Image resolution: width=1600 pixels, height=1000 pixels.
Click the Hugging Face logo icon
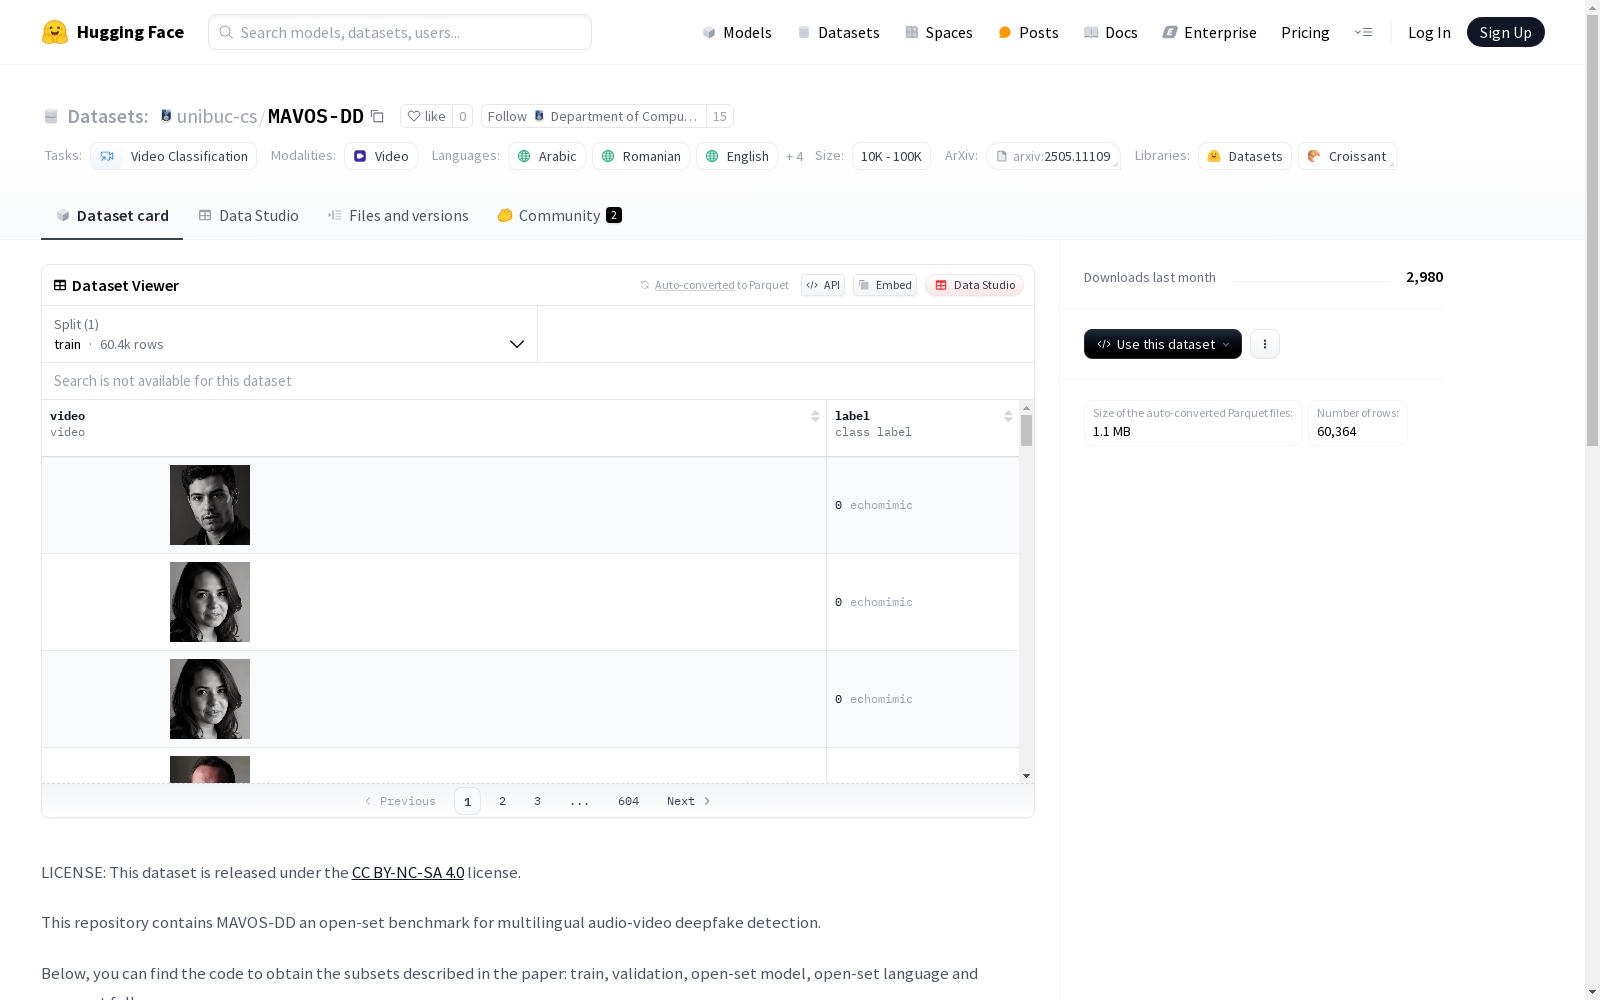point(55,32)
